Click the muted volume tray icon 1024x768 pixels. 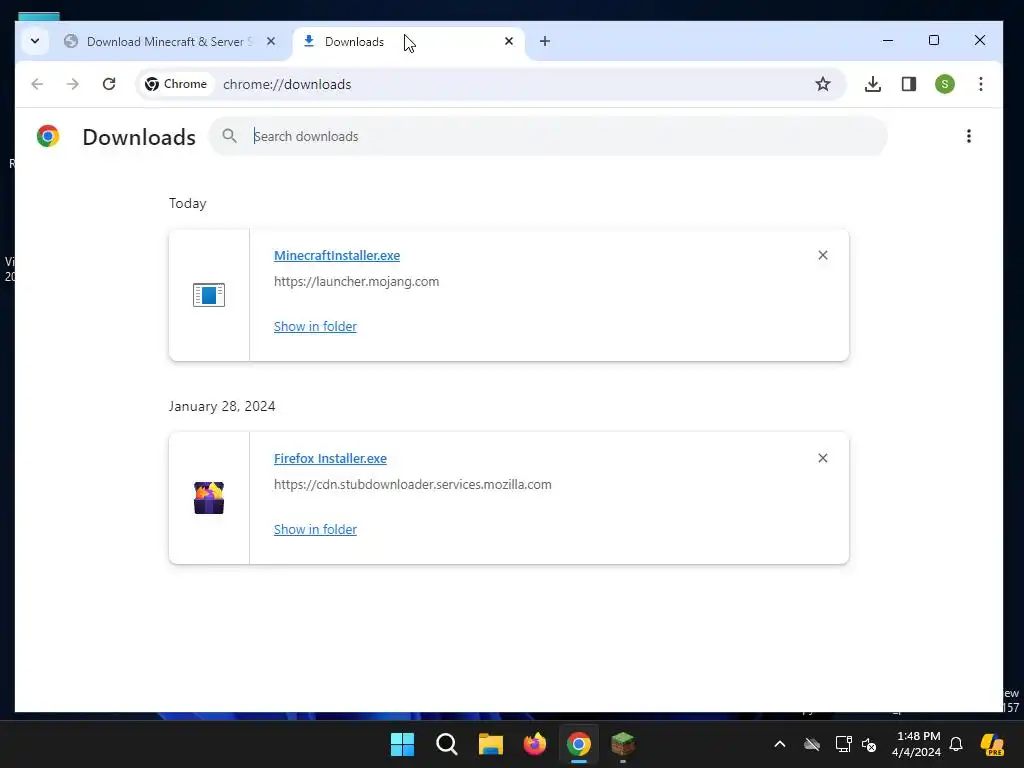[x=869, y=744]
